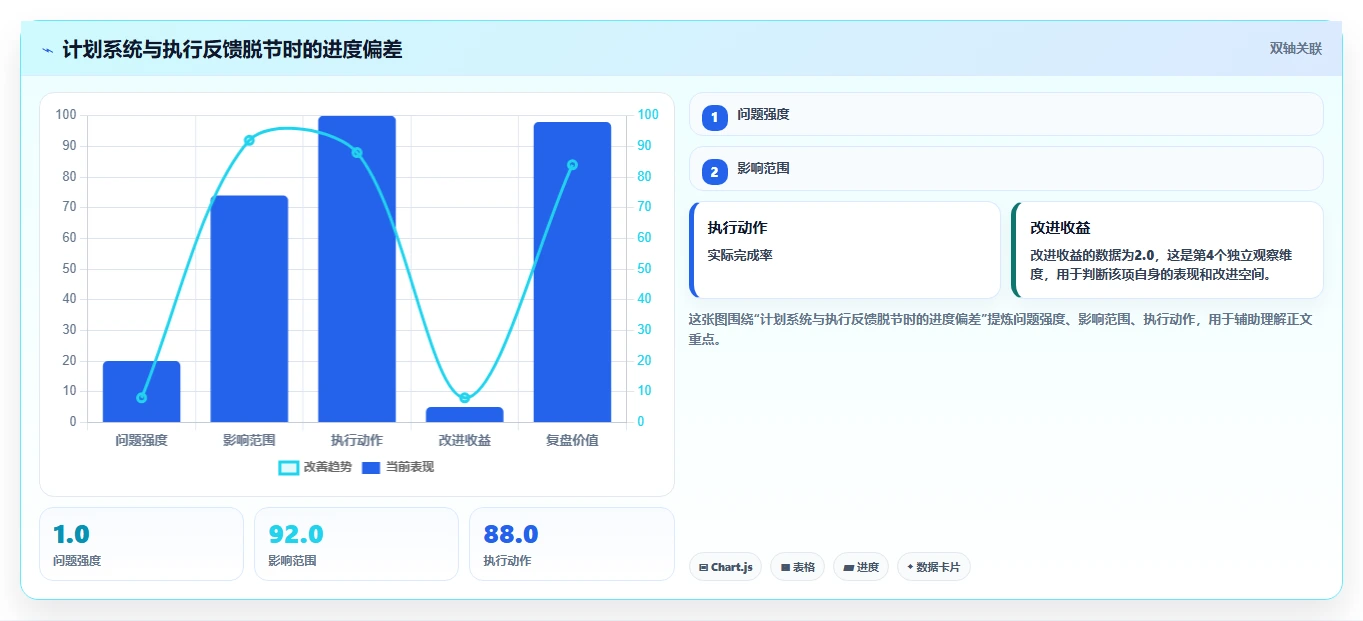Click the 88.0 执行动作 stat card
The image size is (1363, 621).
tap(571, 544)
